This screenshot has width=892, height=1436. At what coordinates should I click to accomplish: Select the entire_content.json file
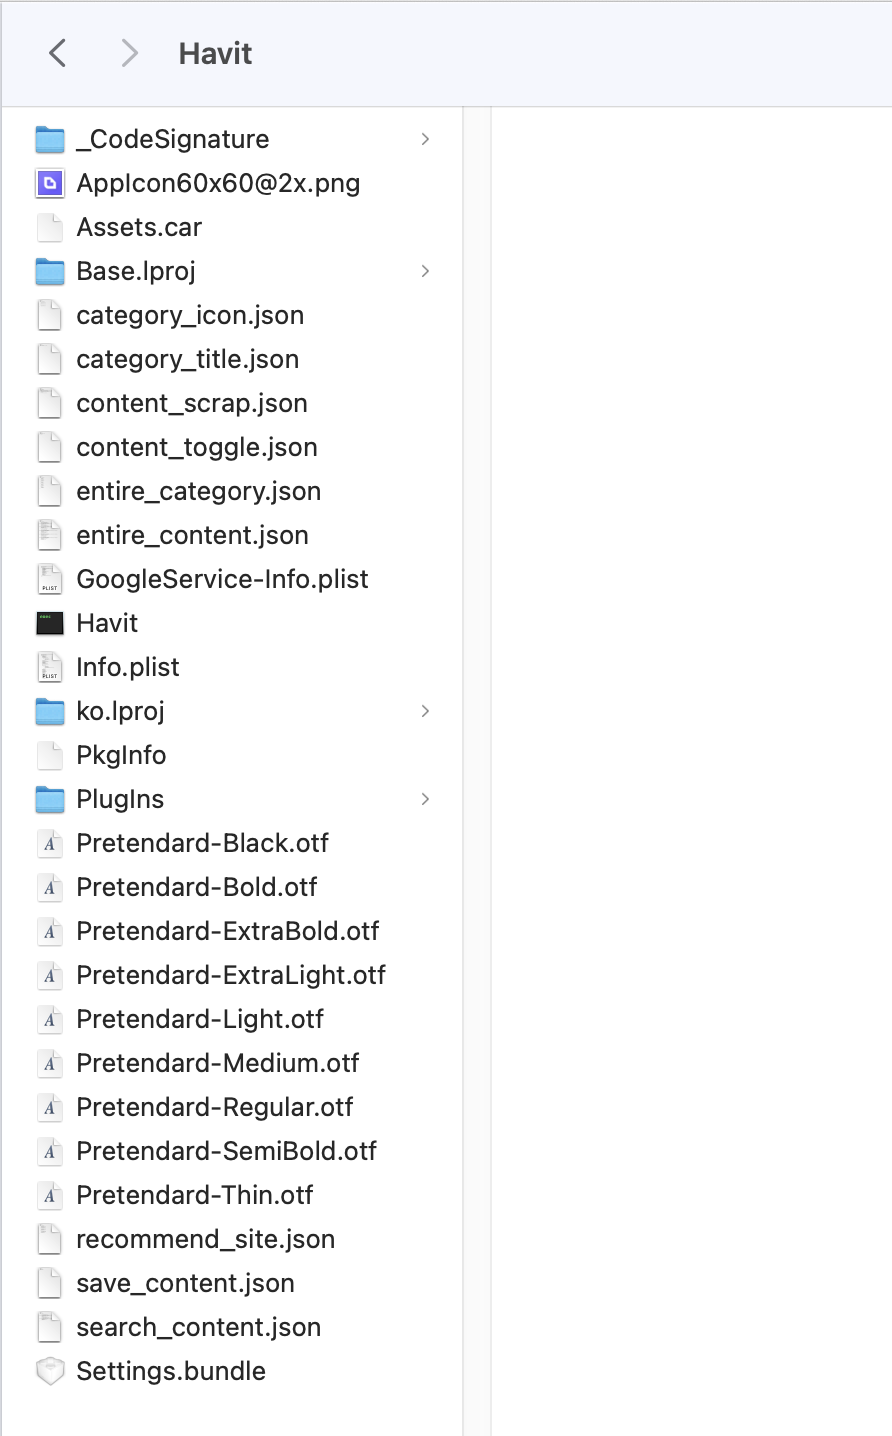(x=232, y=535)
